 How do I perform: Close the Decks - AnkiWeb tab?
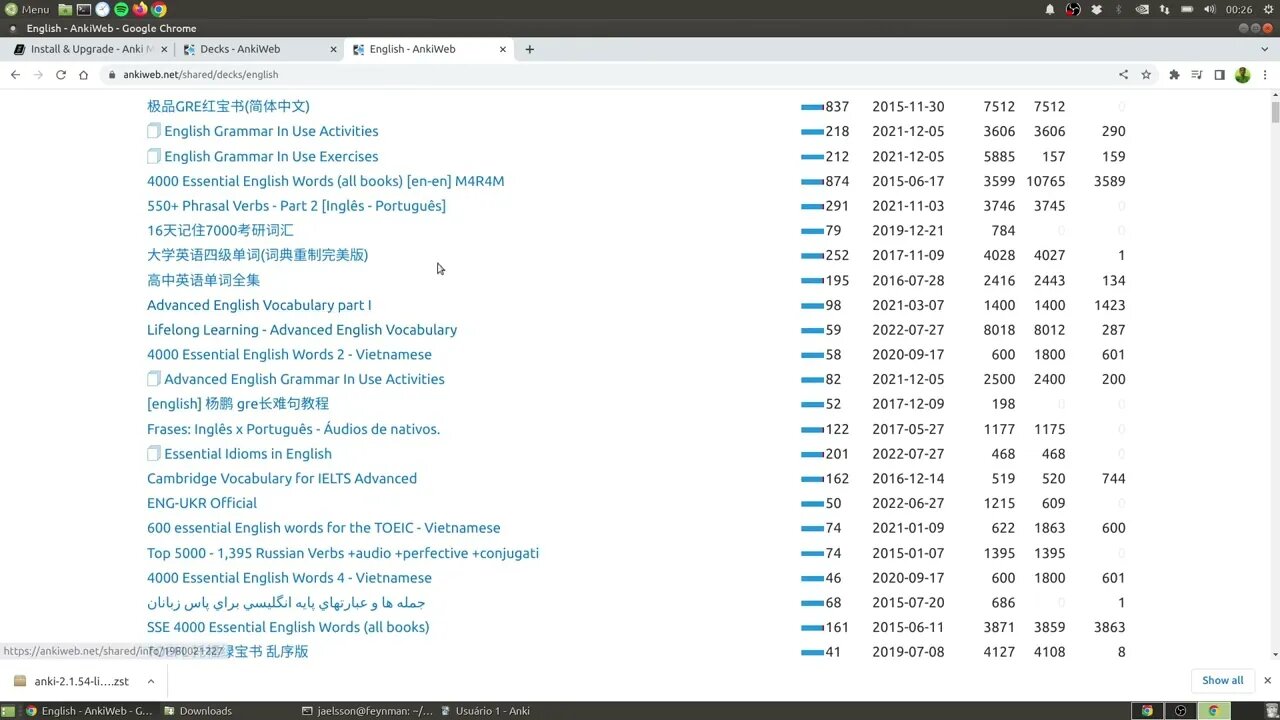click(x=334, y=49)
